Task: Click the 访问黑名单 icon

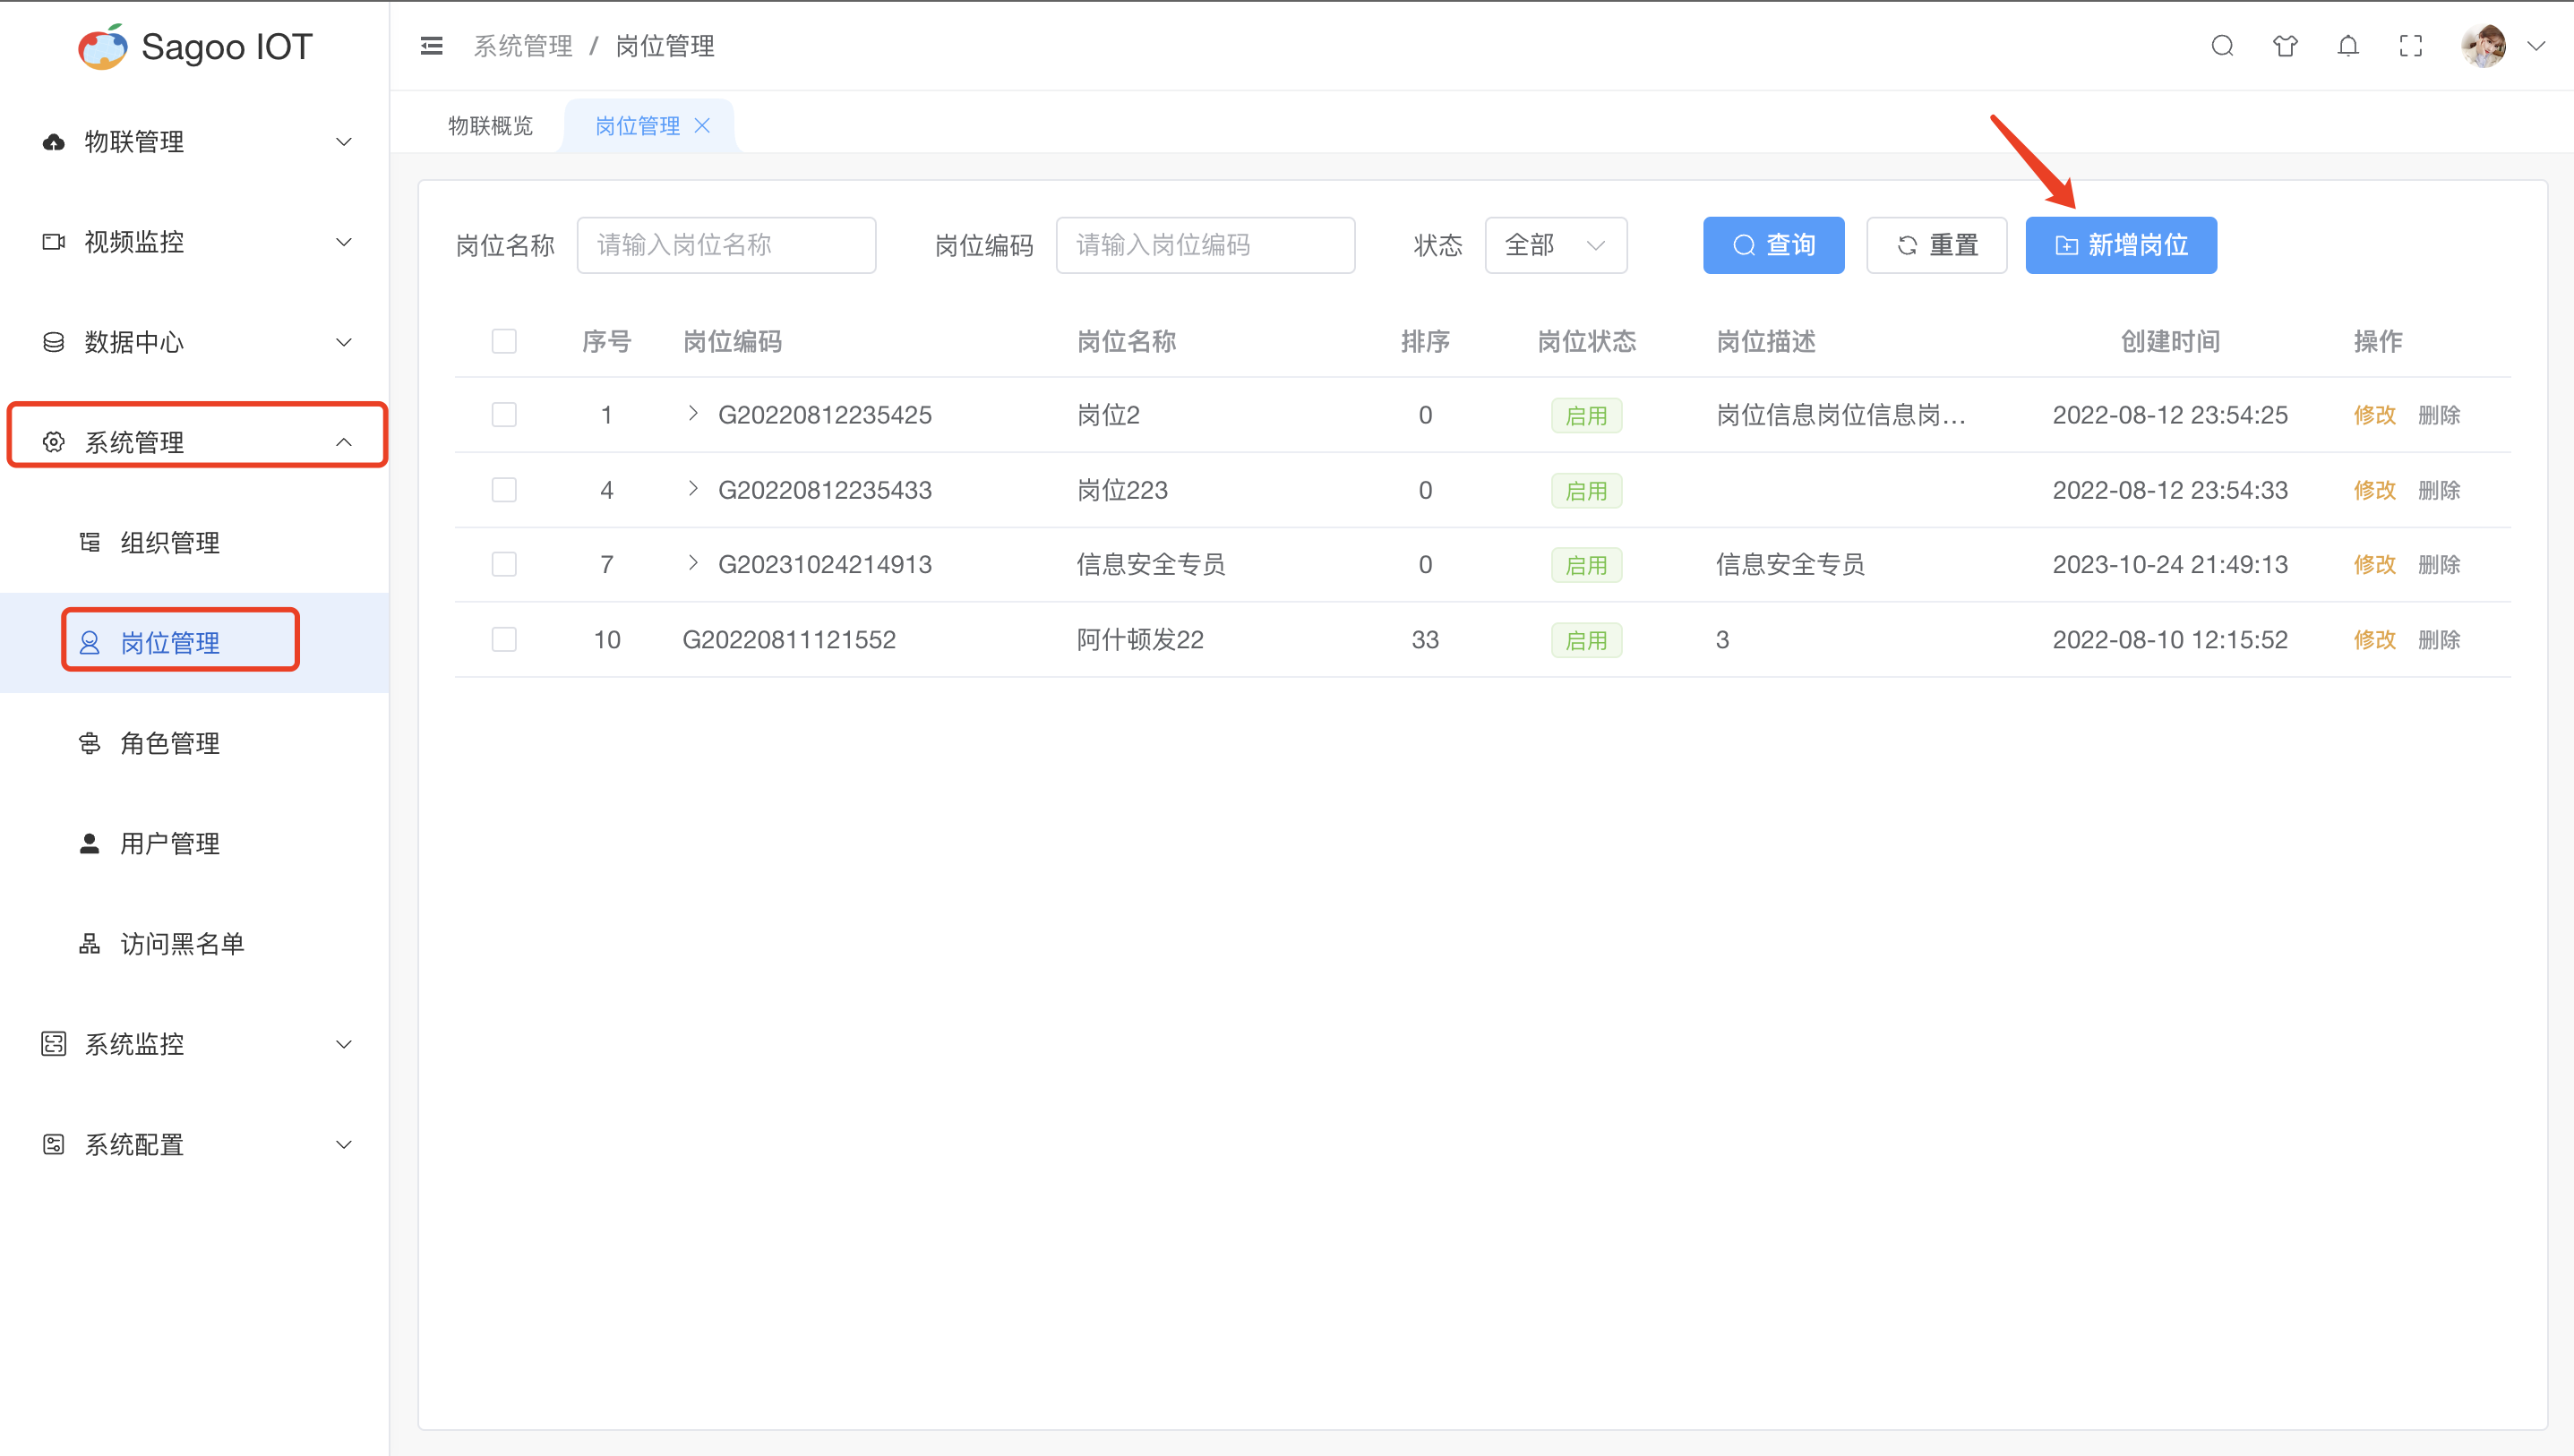Action: tap(90, 943)
